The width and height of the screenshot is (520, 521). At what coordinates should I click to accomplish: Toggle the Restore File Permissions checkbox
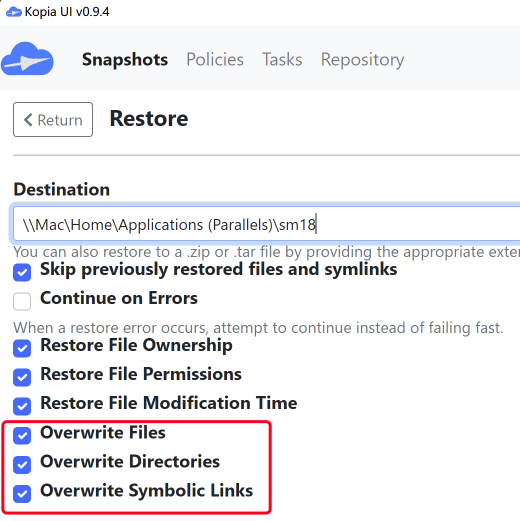pos(22,377)
